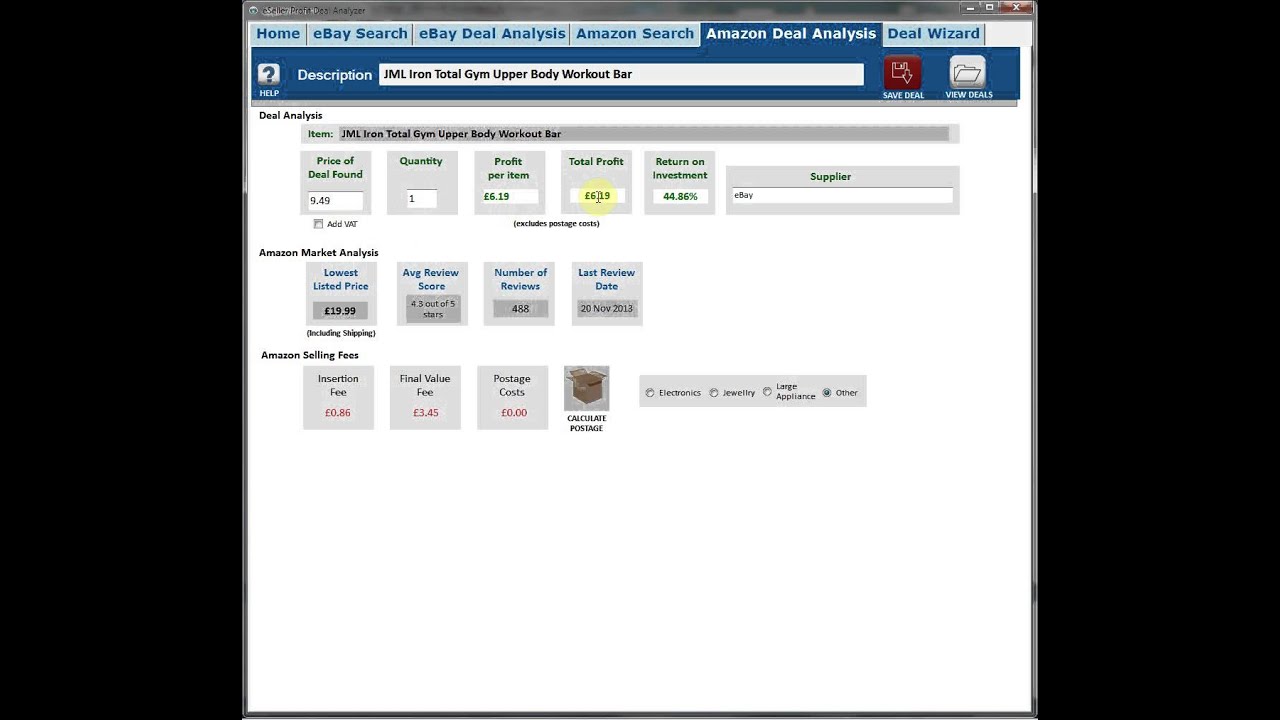Viewport: 1280px width, 720px height.
Task: Open the Deal Wizard tab
Action: coord(933,33)
